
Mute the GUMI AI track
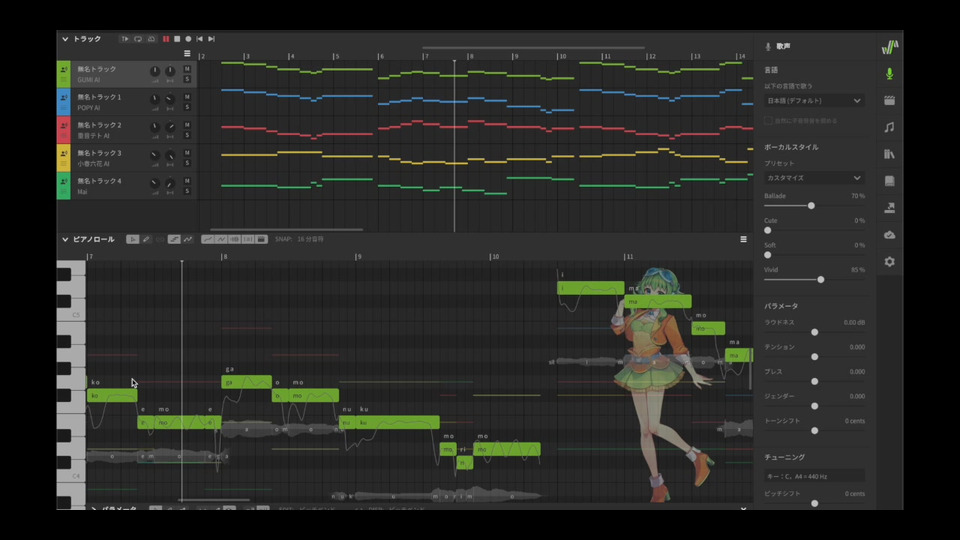pyautogui.click(x=187, y=69)
